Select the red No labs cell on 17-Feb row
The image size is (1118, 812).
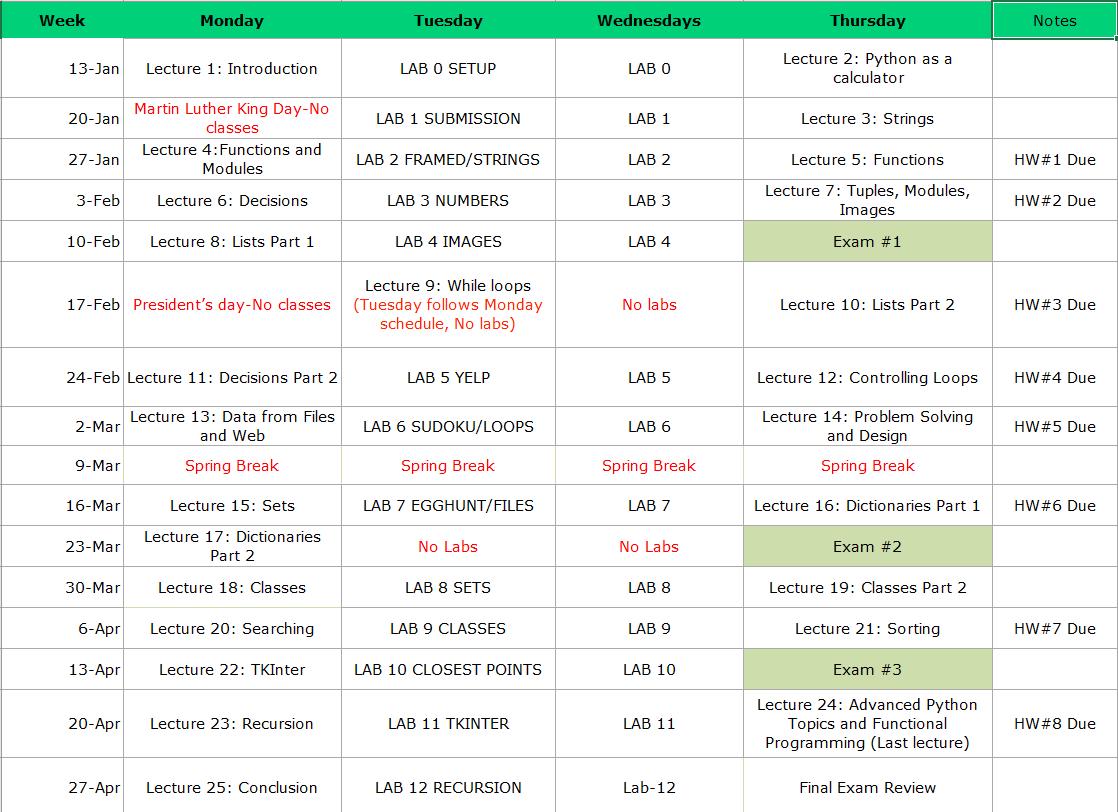(x=650, y=304)
